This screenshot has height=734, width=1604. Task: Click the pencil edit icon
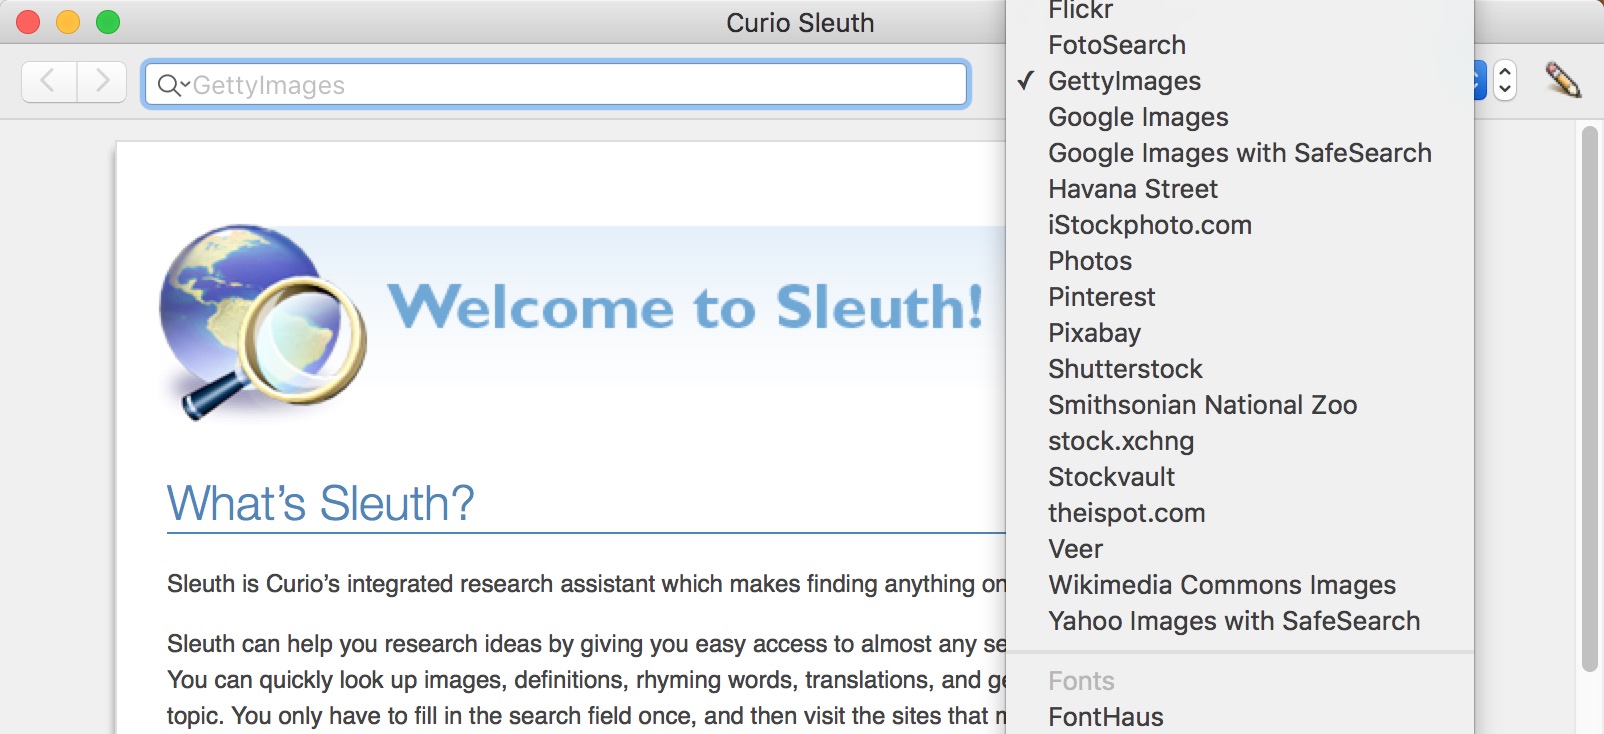point(1562,80)
